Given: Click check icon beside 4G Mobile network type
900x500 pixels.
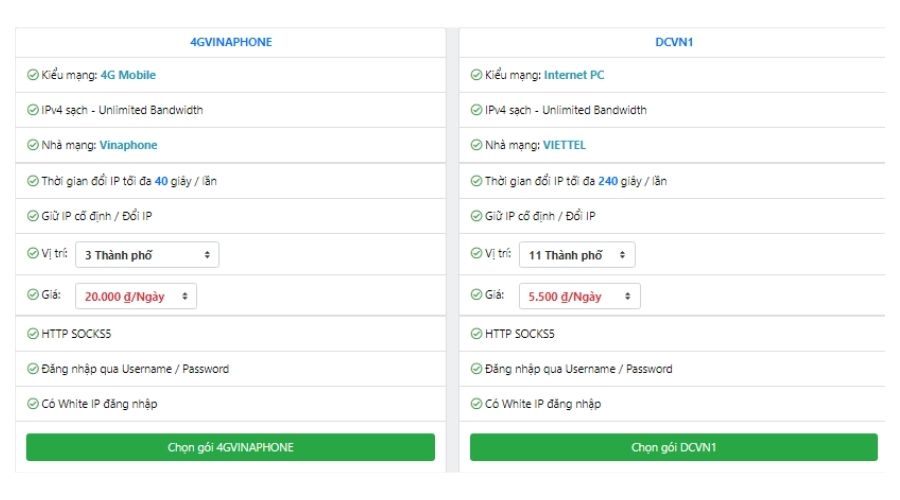Looking at the screenshot, I should pyautogui.click(x=32, y=75).
